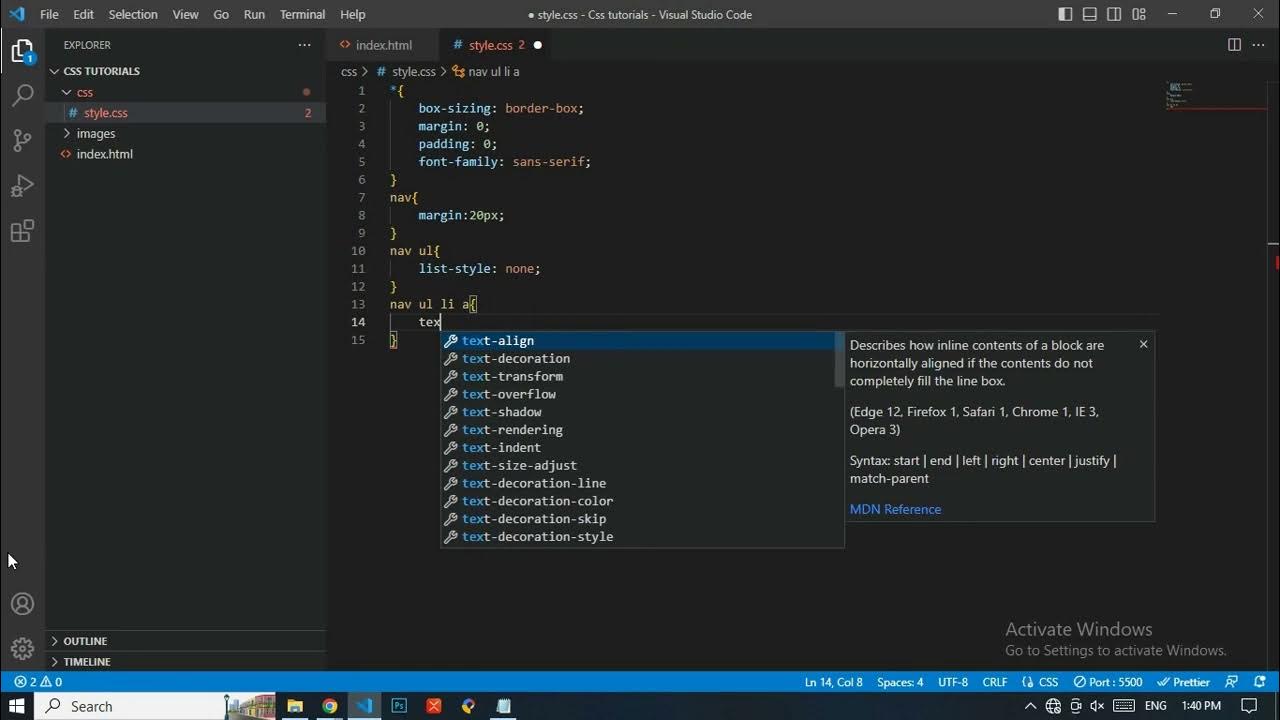Image resolution: width=1280 pixels, height=720 pixels.
Task: Select text-rendering suggestion
Action: 640,430
